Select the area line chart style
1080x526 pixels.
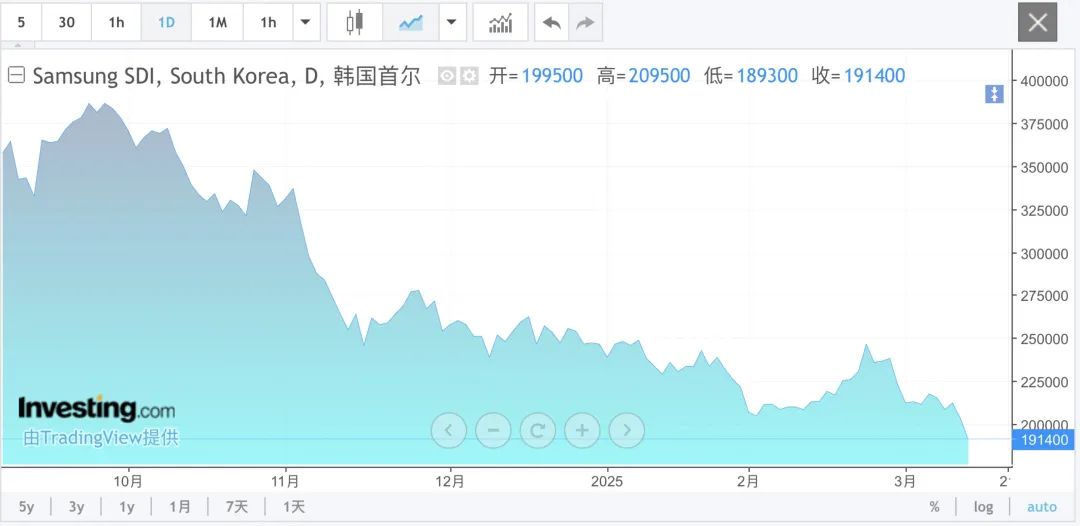tap(411, 23)
